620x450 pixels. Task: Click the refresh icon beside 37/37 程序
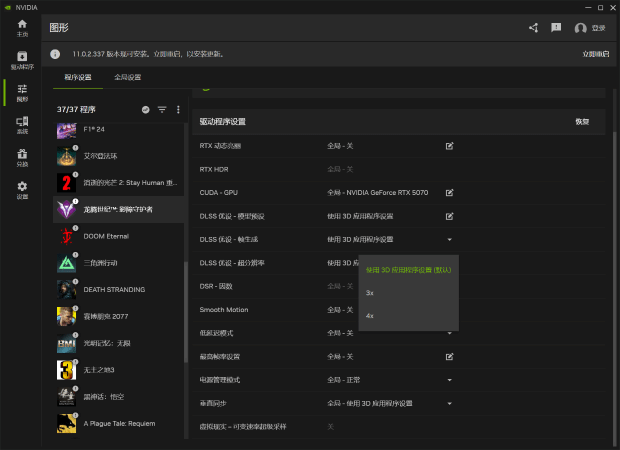[x=146, y=110]
